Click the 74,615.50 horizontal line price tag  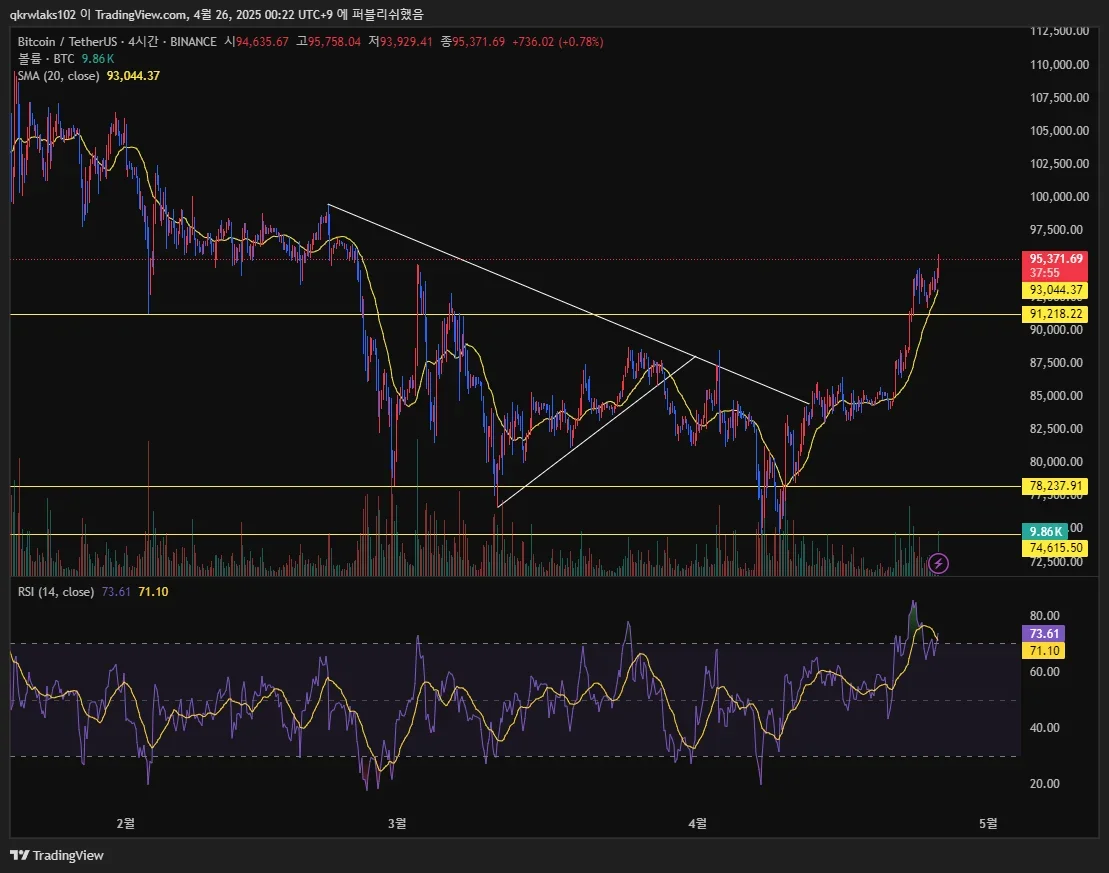[1055, 548]
